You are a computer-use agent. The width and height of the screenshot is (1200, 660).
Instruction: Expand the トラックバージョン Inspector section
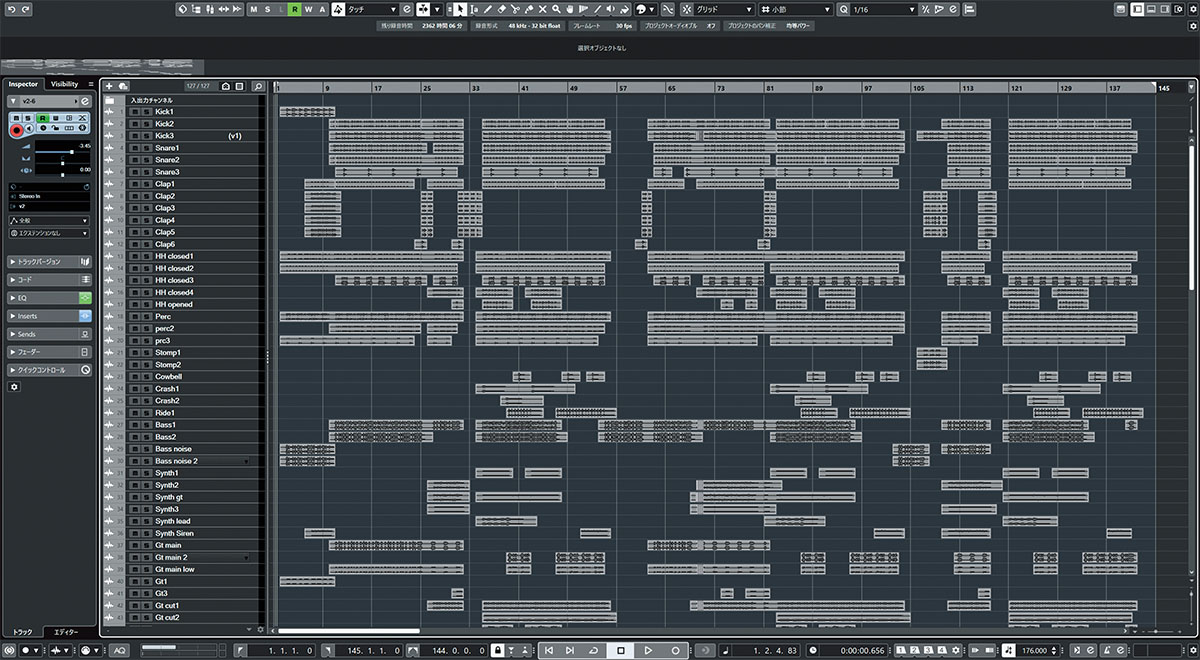49,262
